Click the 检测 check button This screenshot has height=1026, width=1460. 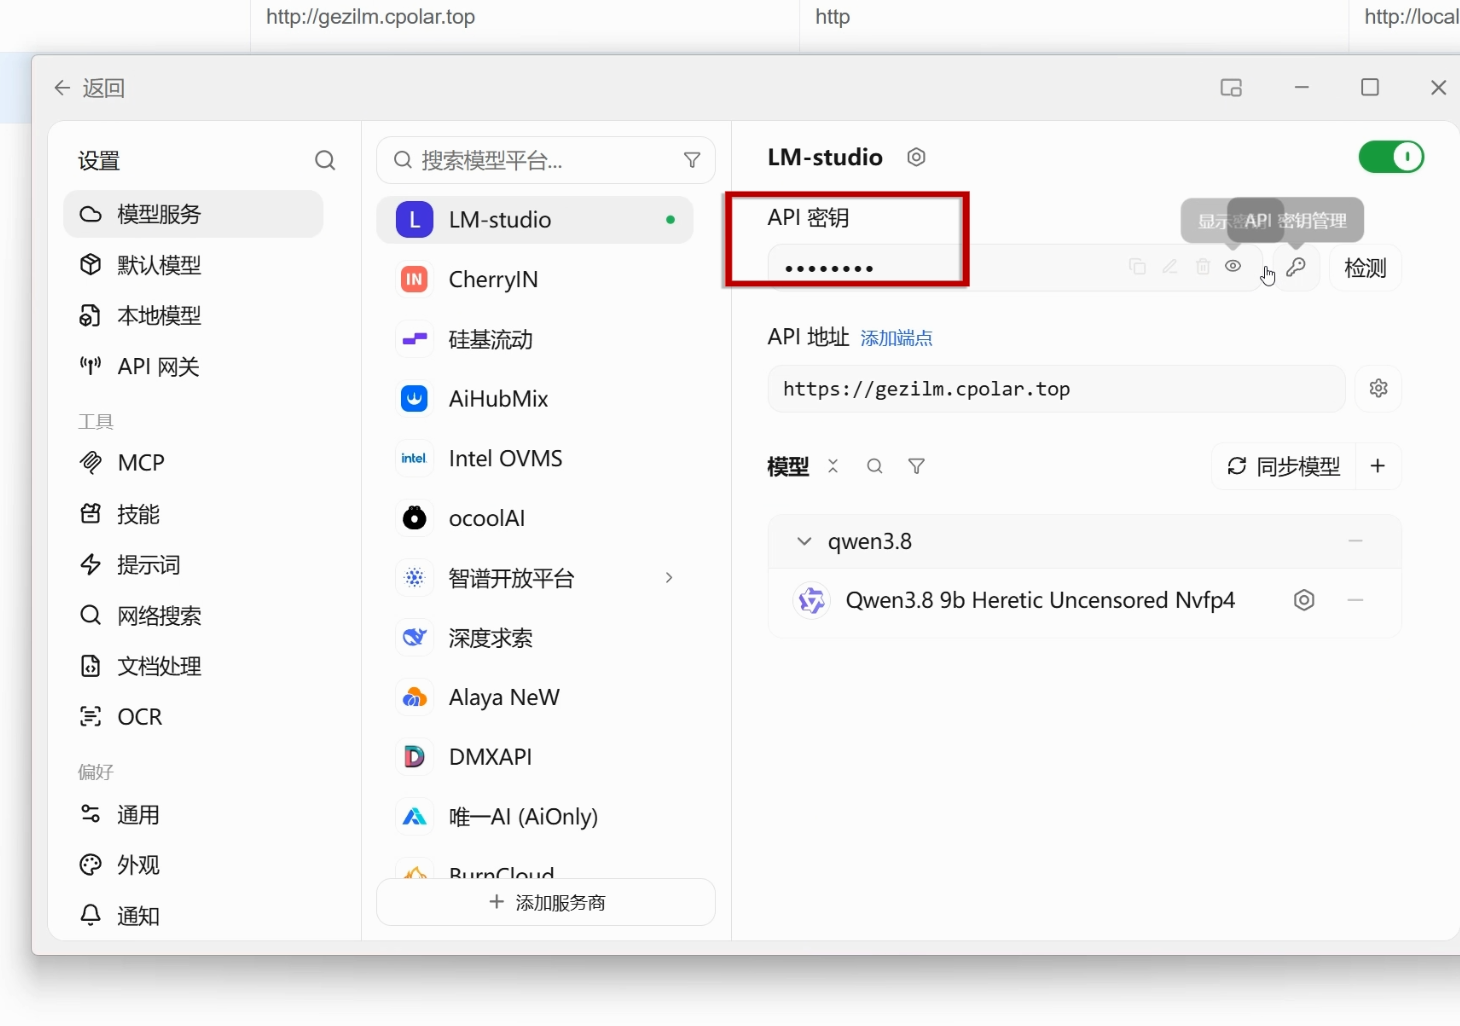pyautogui.click(x=1365, y=267)
